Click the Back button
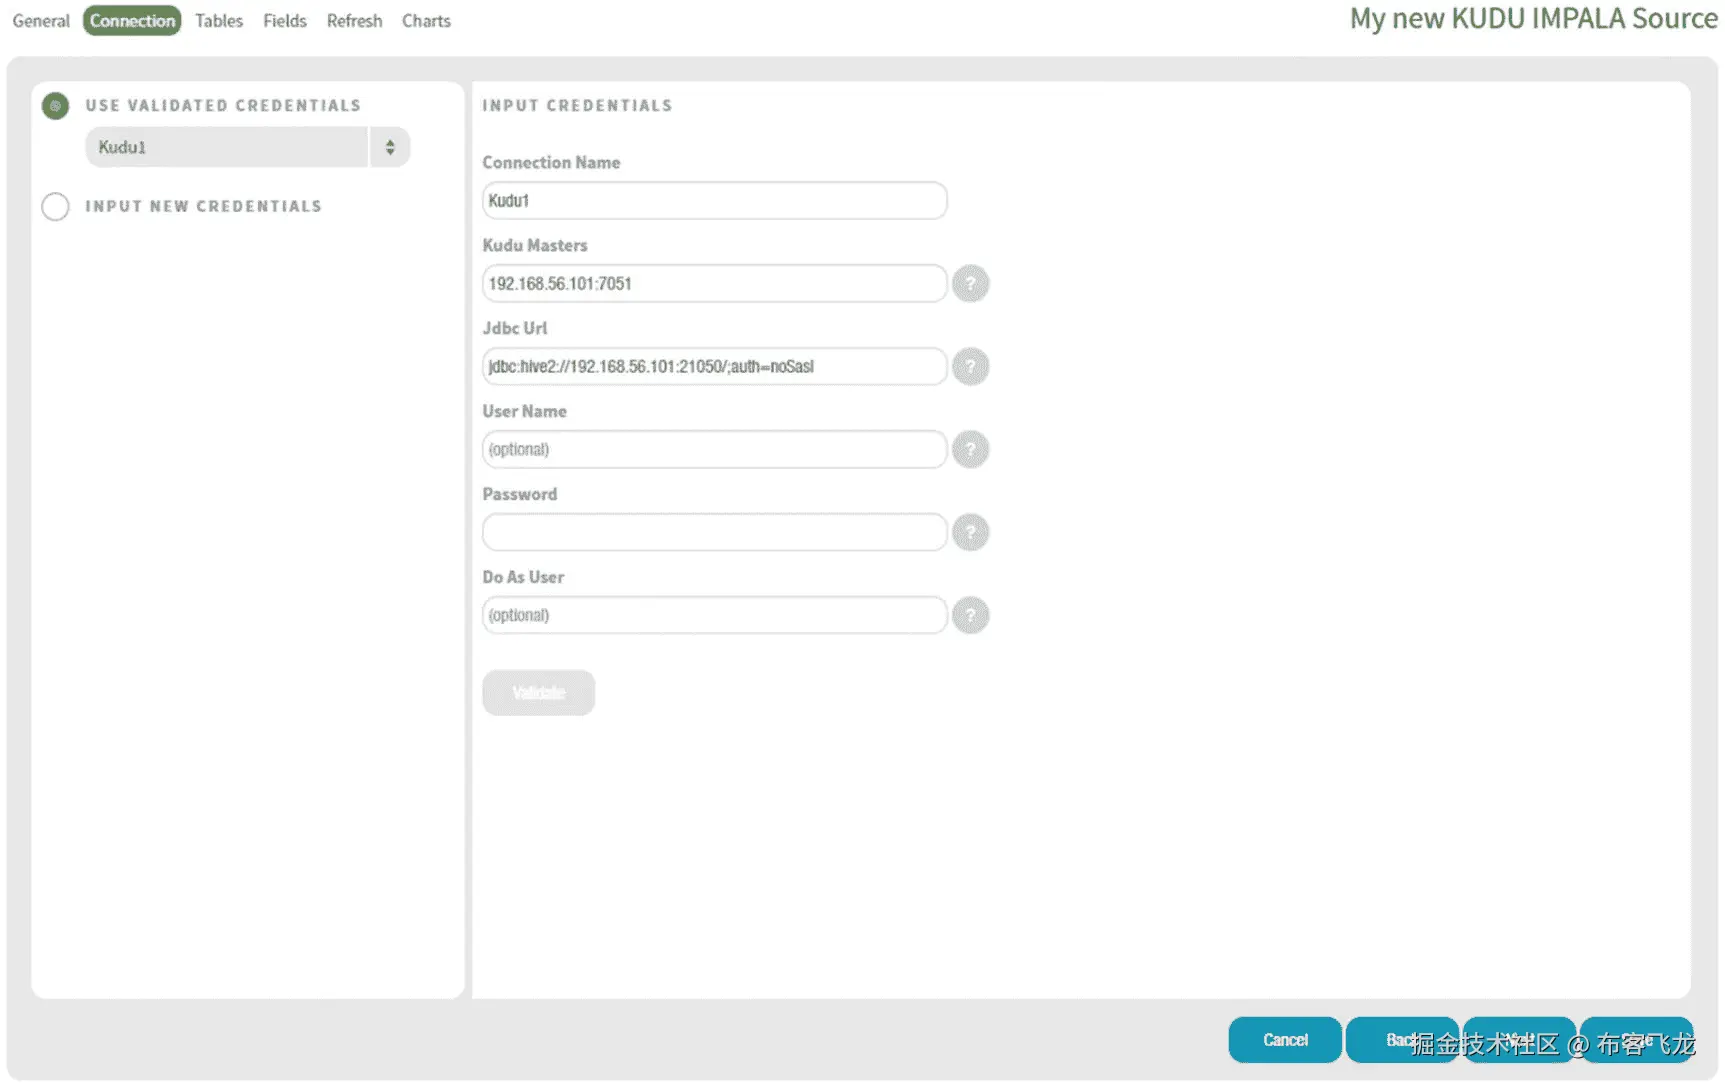Viewport: 1725px width, 1087px height. click(x=1402, y=1040)
